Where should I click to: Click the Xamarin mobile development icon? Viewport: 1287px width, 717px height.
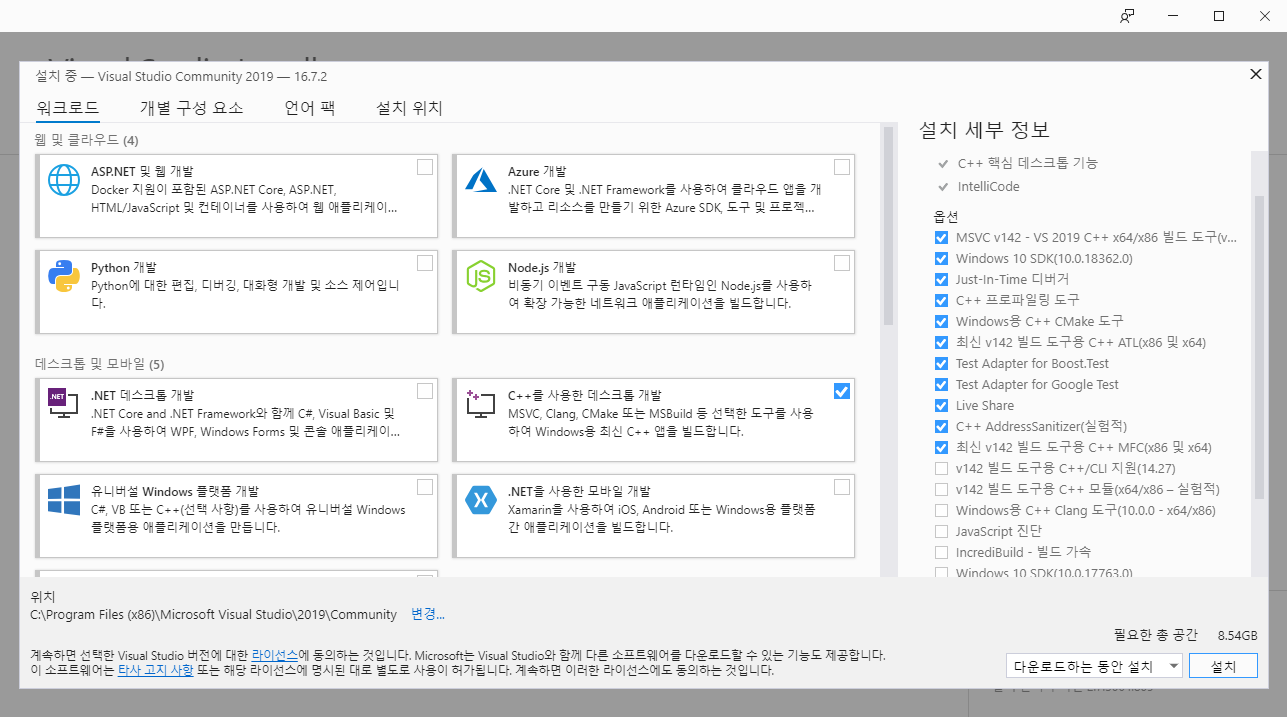[481, 499]
